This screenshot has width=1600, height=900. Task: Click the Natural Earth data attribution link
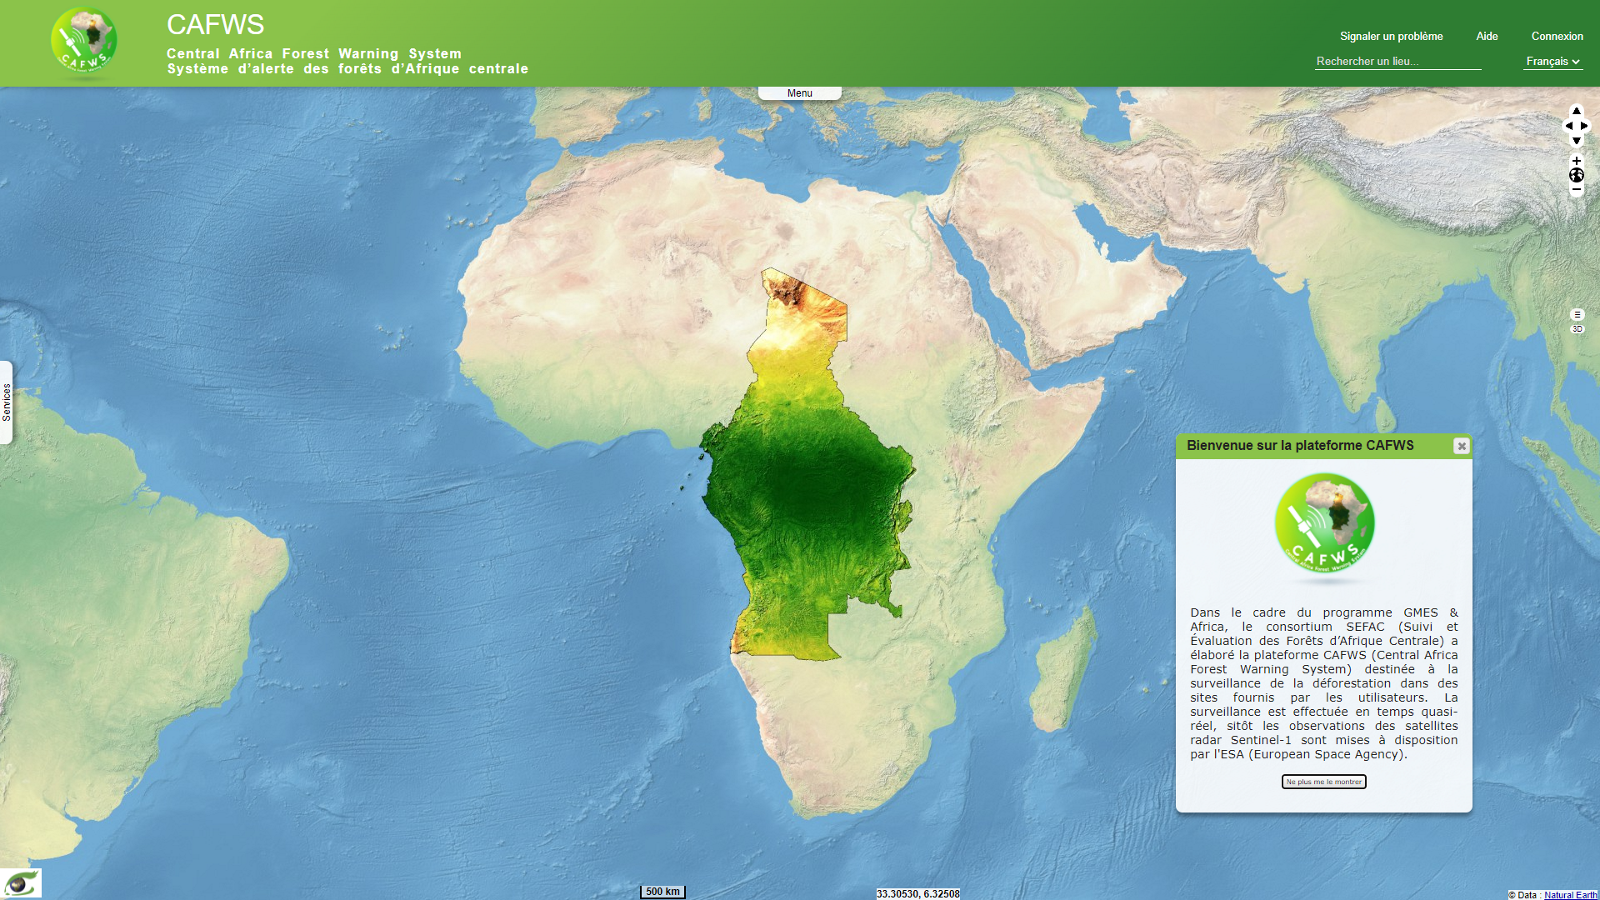pyautogui.click(x=1570, y=895)
